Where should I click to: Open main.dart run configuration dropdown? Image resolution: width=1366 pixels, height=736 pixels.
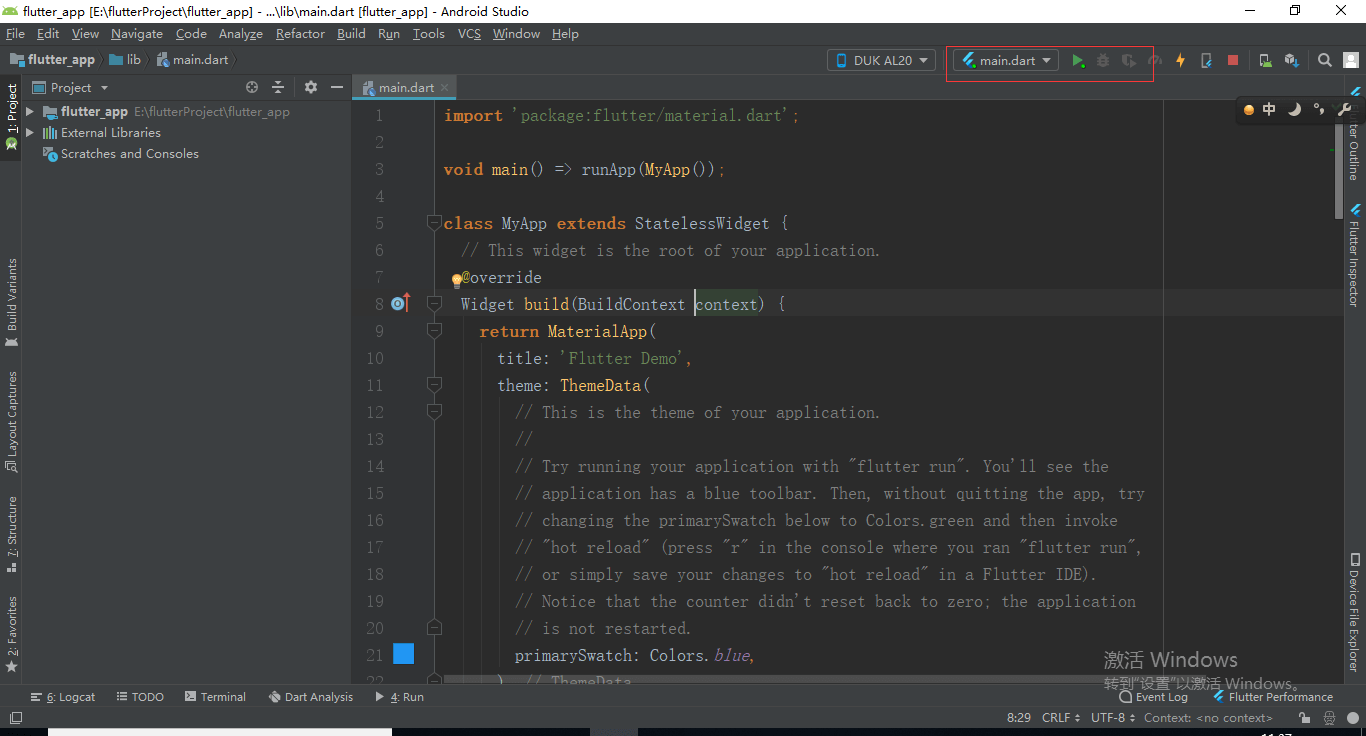click(x=1007, y=60)
